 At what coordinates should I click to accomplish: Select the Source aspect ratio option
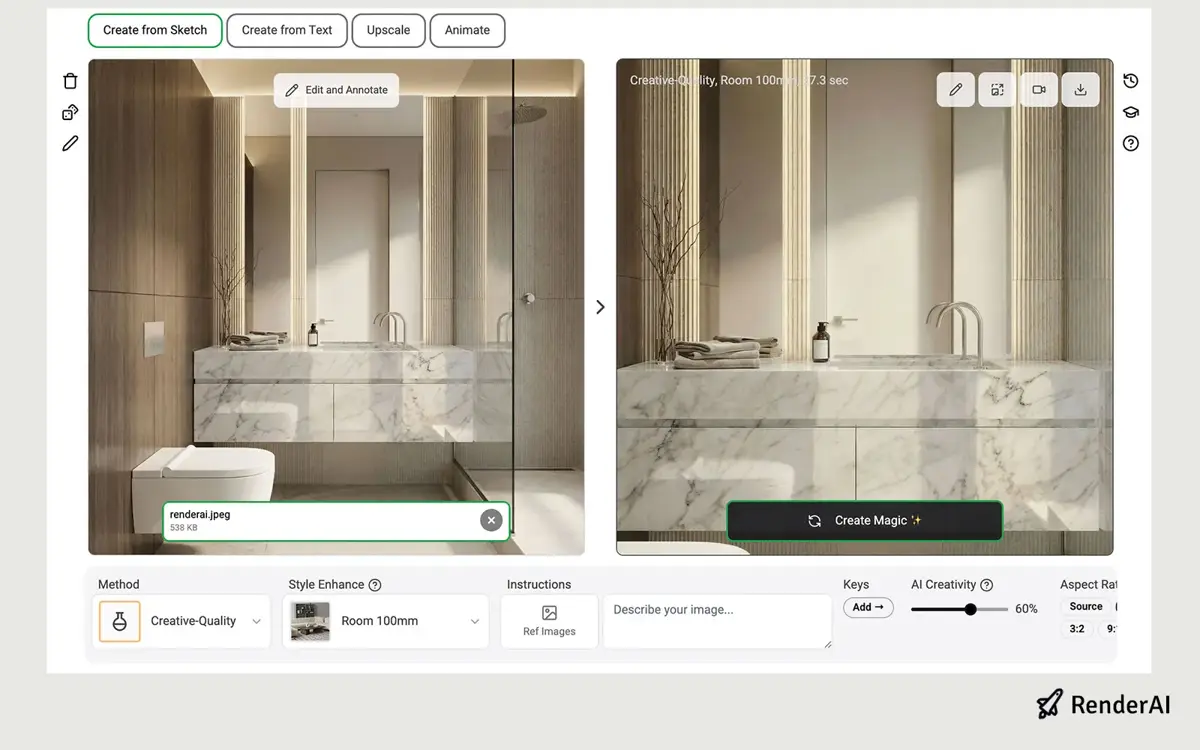tap(1086, 606)
